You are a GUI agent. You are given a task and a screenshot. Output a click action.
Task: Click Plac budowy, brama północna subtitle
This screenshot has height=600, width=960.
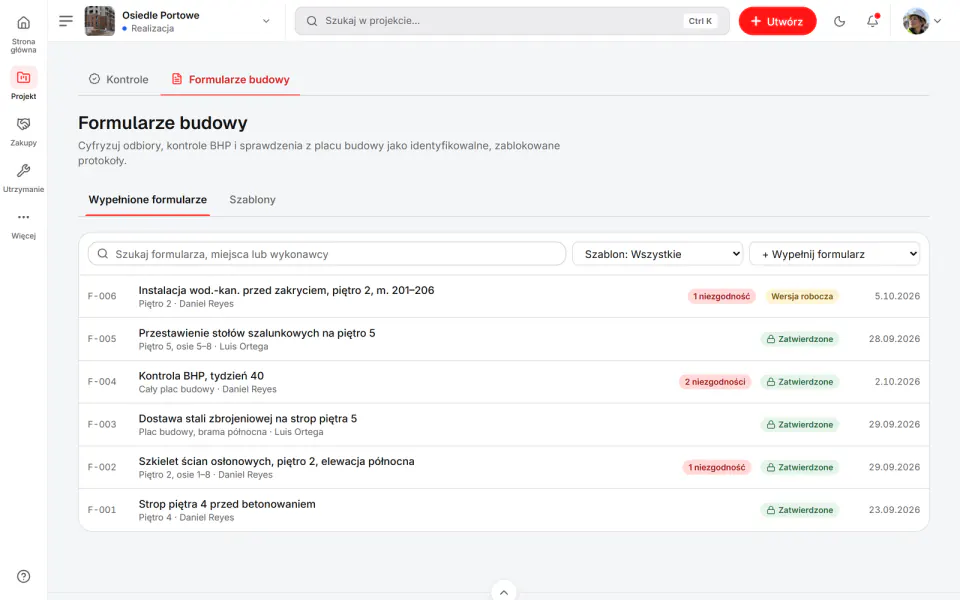point(230,432)
